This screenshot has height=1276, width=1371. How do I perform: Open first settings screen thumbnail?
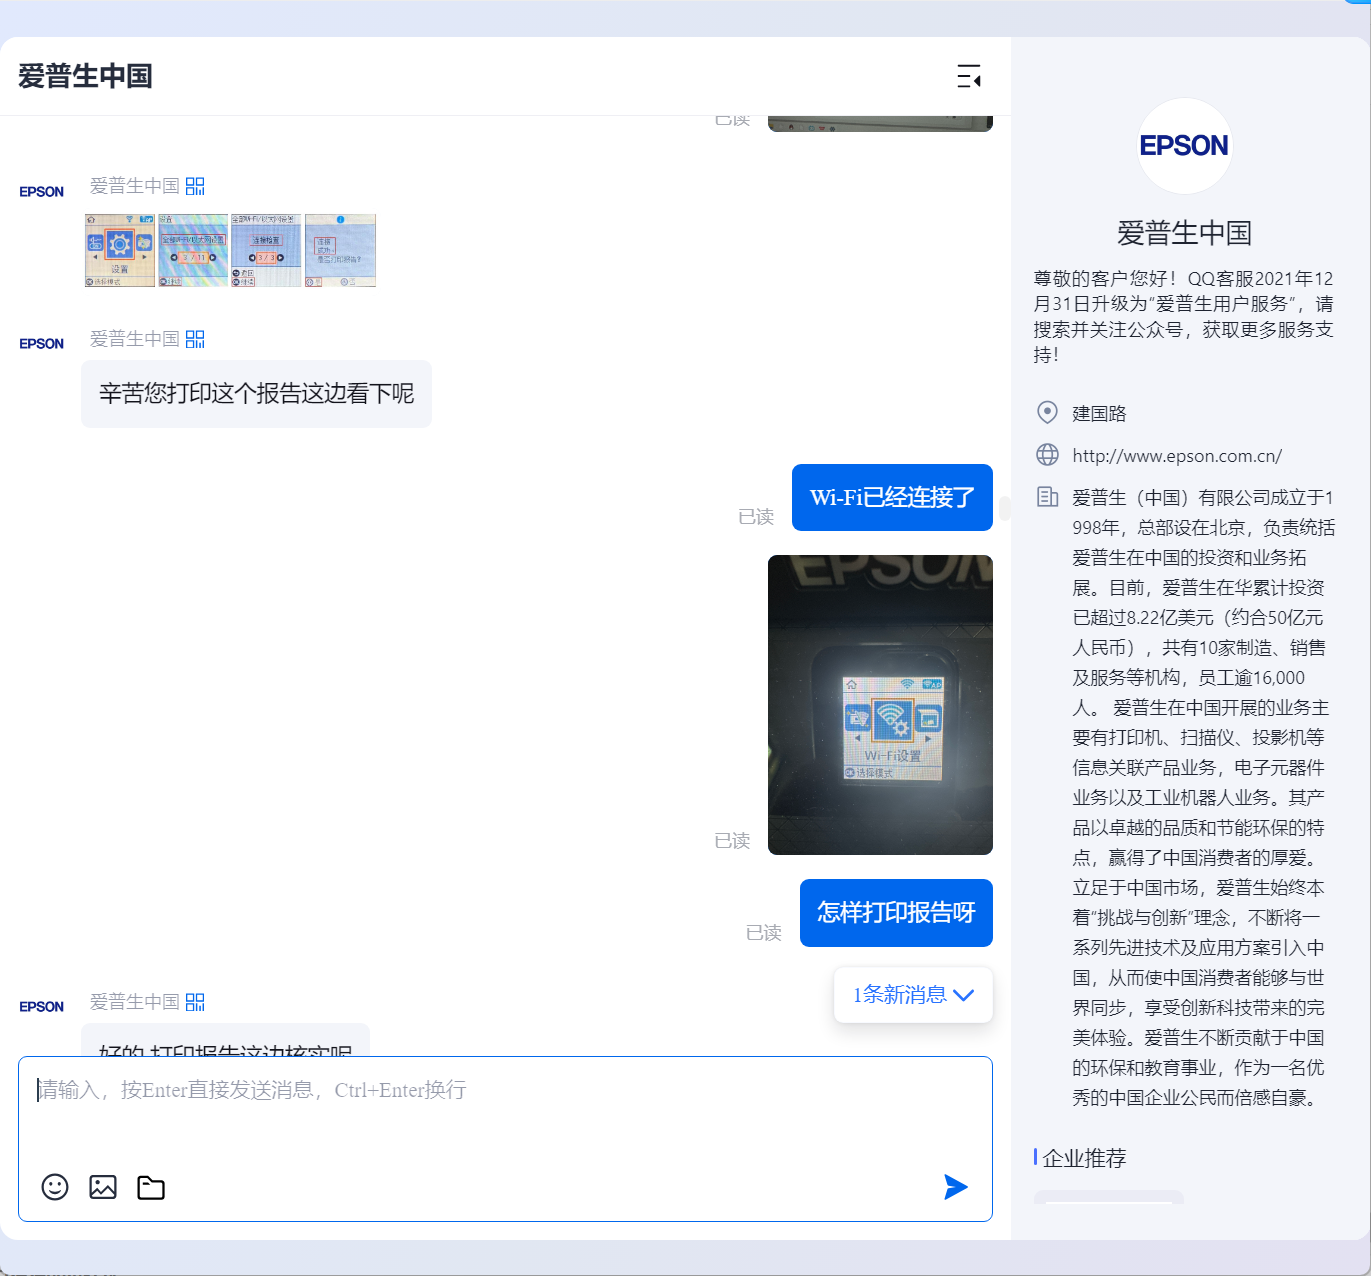point(120,250)
